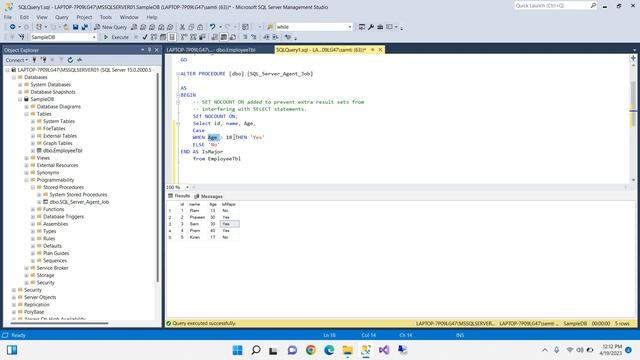Click the Undo arrow icon
Screen dimensions: 640x360
(x=212, y=27)
